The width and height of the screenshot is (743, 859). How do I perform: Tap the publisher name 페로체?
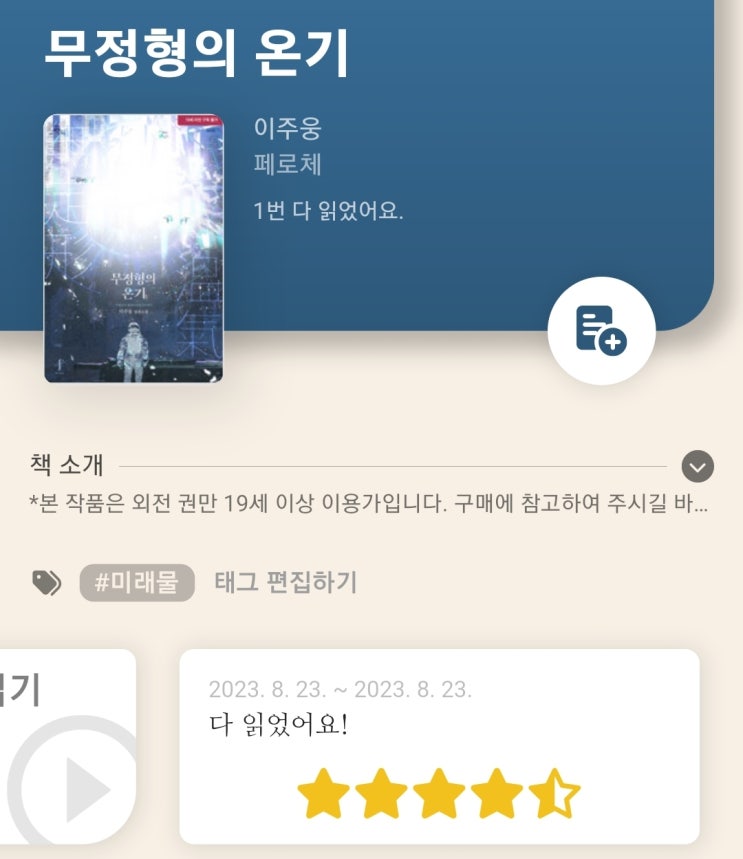288,164
